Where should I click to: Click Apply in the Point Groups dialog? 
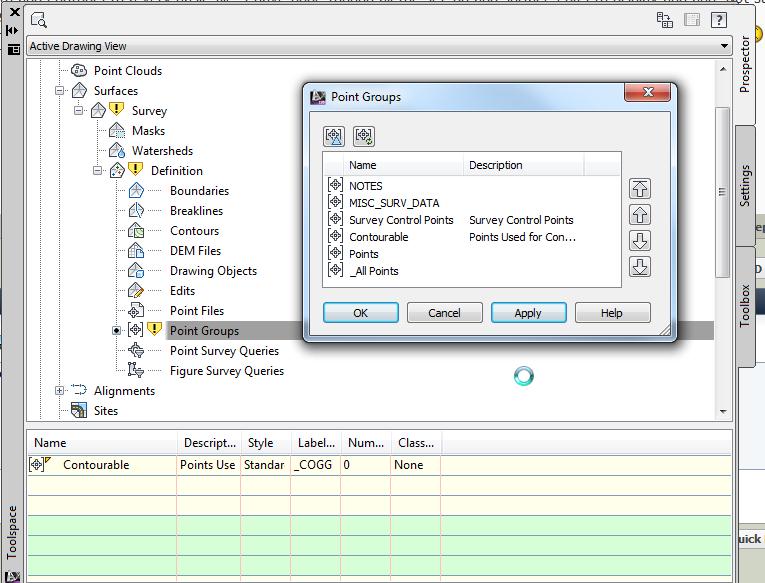click(528, 313)
